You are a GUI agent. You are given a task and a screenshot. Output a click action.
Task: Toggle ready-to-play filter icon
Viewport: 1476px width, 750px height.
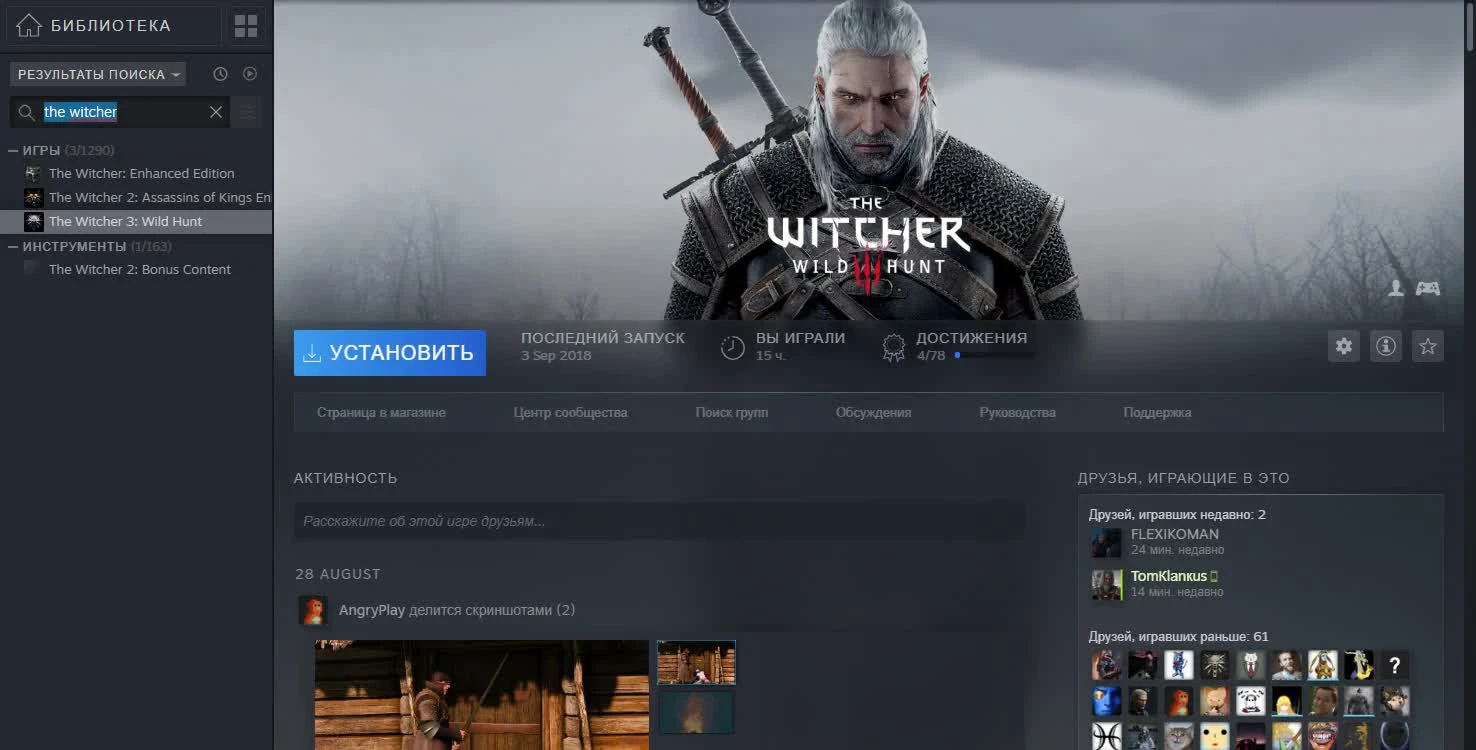pos(250,74)
